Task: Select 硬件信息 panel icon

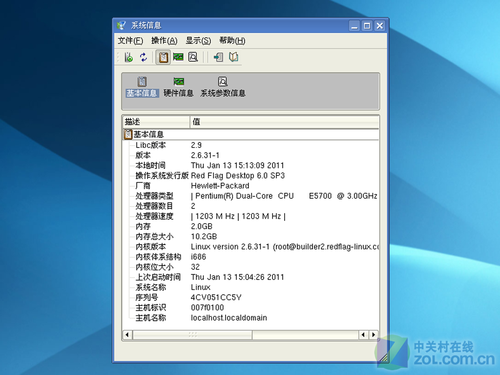Action: click(x=178, y=87)
